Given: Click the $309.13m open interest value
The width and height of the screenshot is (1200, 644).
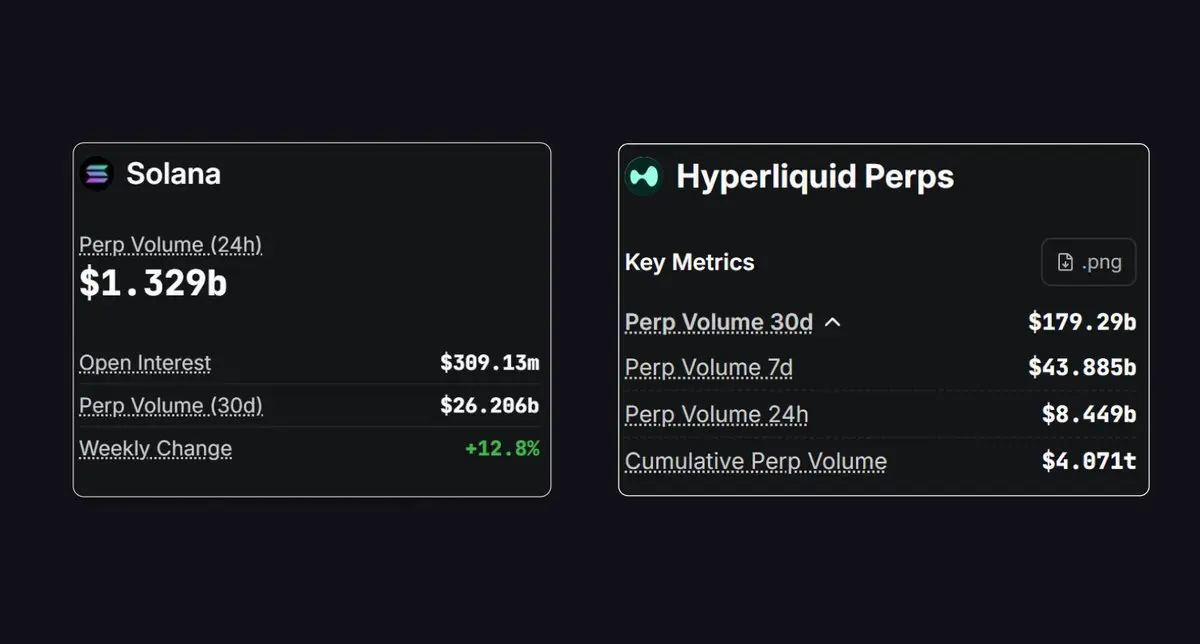Looking at the screenshot, I should pos(489,363).
